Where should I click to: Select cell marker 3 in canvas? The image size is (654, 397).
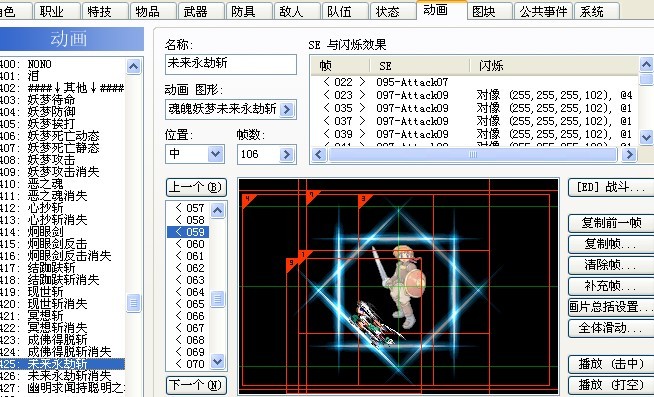[364, 200]
